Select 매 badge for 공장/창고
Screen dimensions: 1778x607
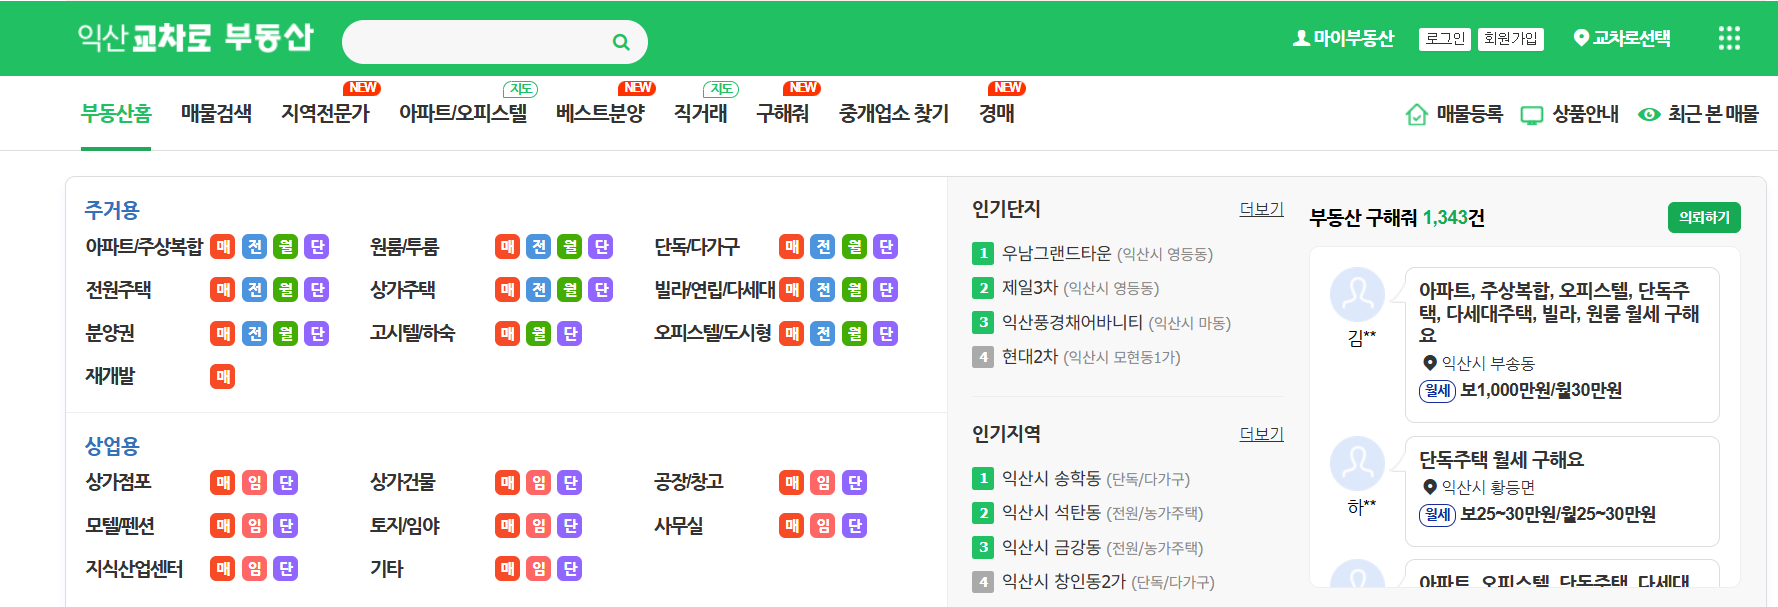(x=792, y=483)
